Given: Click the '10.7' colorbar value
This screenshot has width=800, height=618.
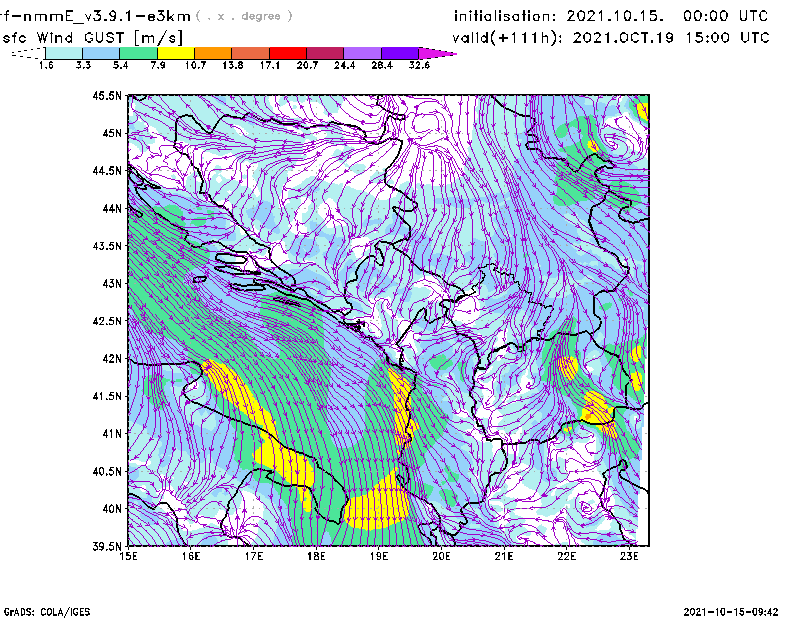Looking at the screenshot, I should pos(195,65).
